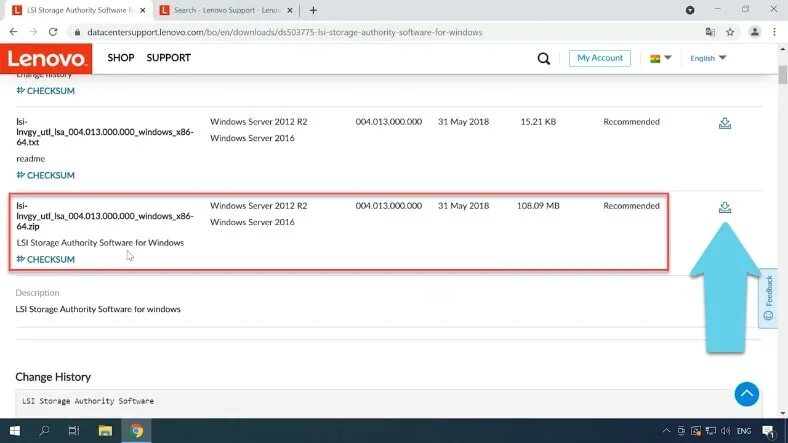Screen dimensions: 788x443
Task: Show the topmost CHECKSUM link under change history
Action: (46, 91)
